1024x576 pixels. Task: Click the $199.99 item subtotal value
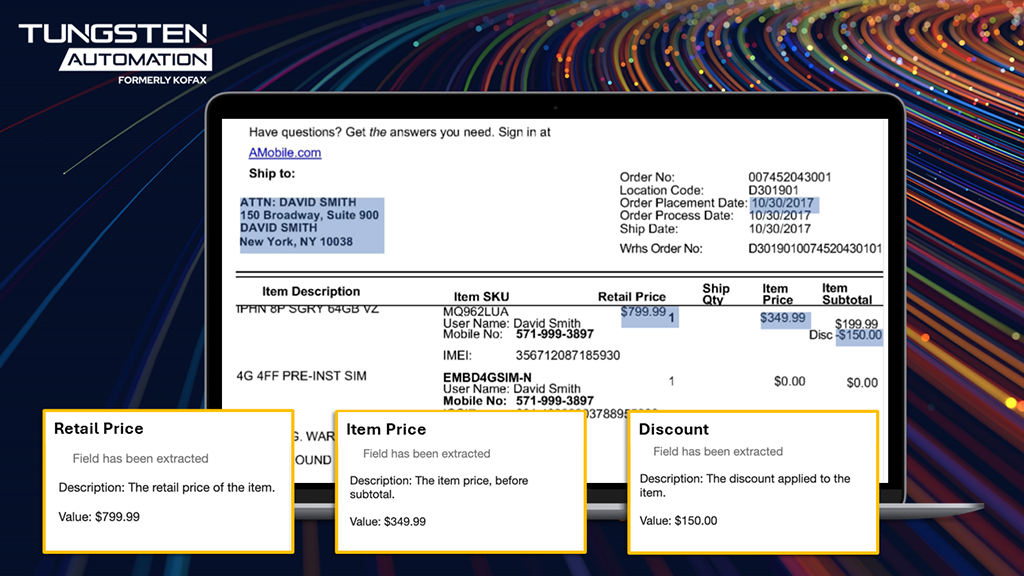pos(856,324)
